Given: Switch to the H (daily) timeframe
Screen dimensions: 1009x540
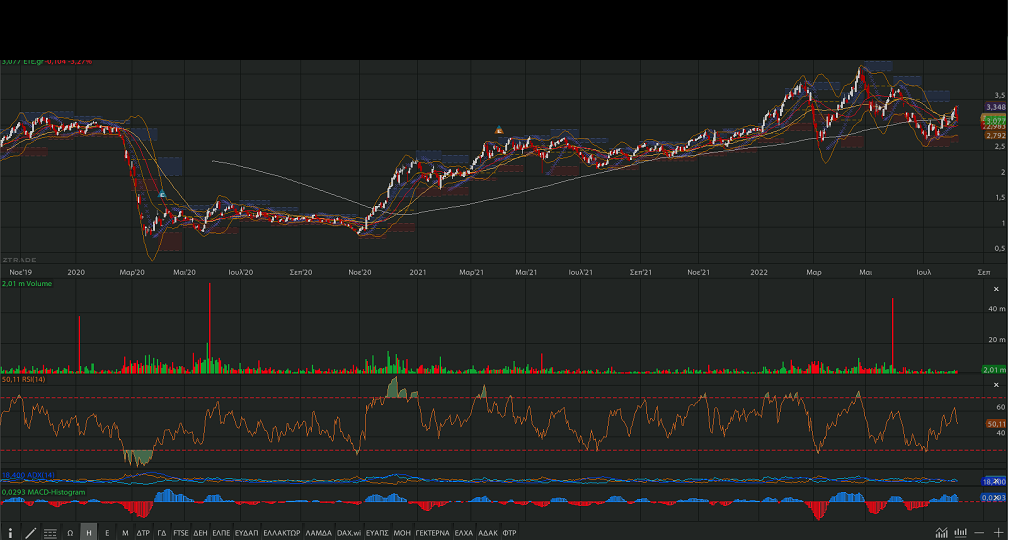Looking at the screenshot, I should click(x=89, y=533).
